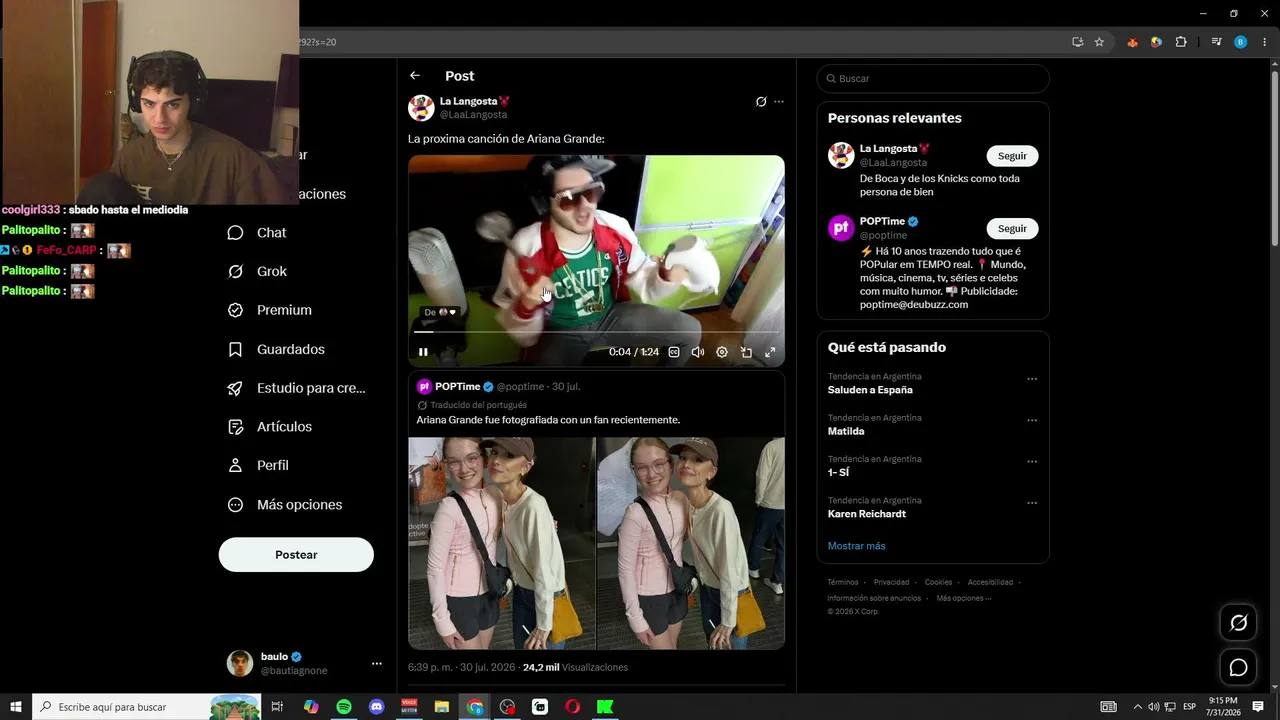Go to Perfil page
Viewport: 1280px width, 720px height.
[x=258, y=466]
